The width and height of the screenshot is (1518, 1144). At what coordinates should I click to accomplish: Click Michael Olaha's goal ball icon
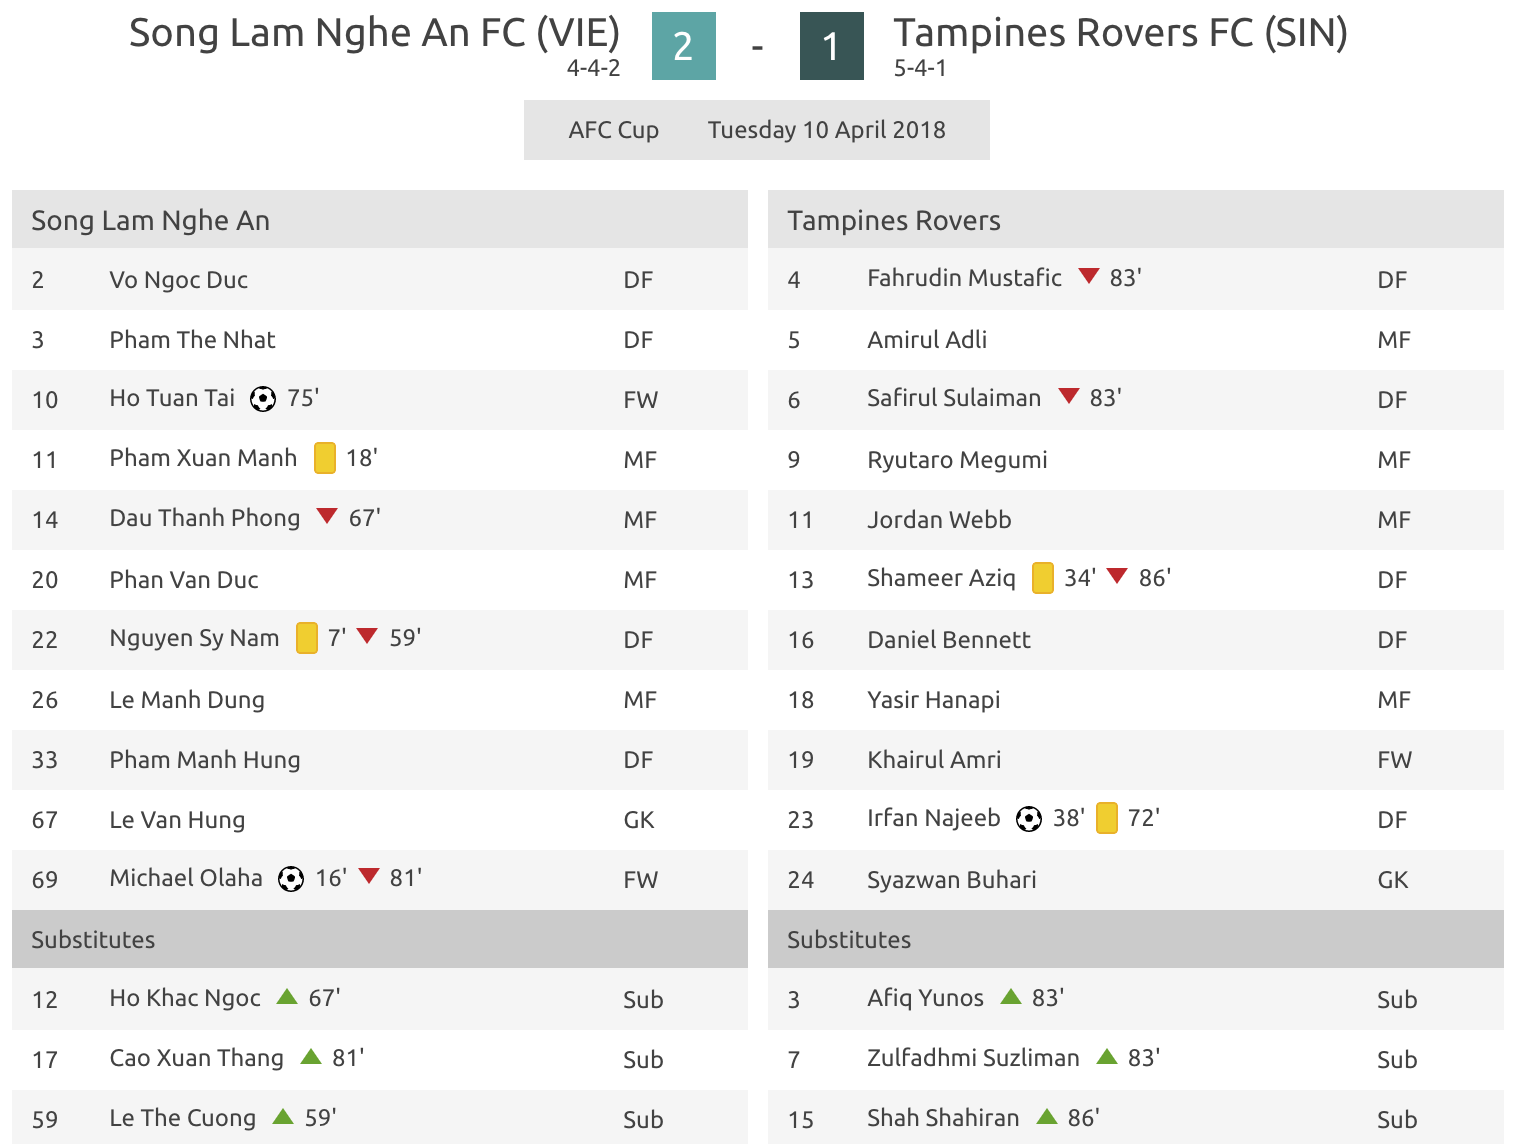[291, 879]
